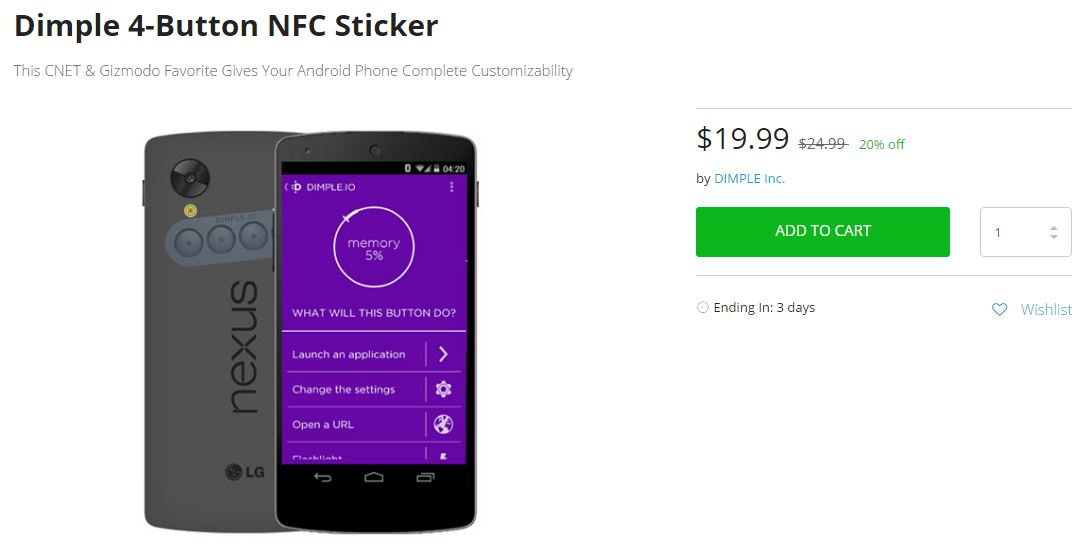This screenshot has height=557, width=1085.
Task: Tap the gear icon next to Change the settings
Action: [443, 389]
